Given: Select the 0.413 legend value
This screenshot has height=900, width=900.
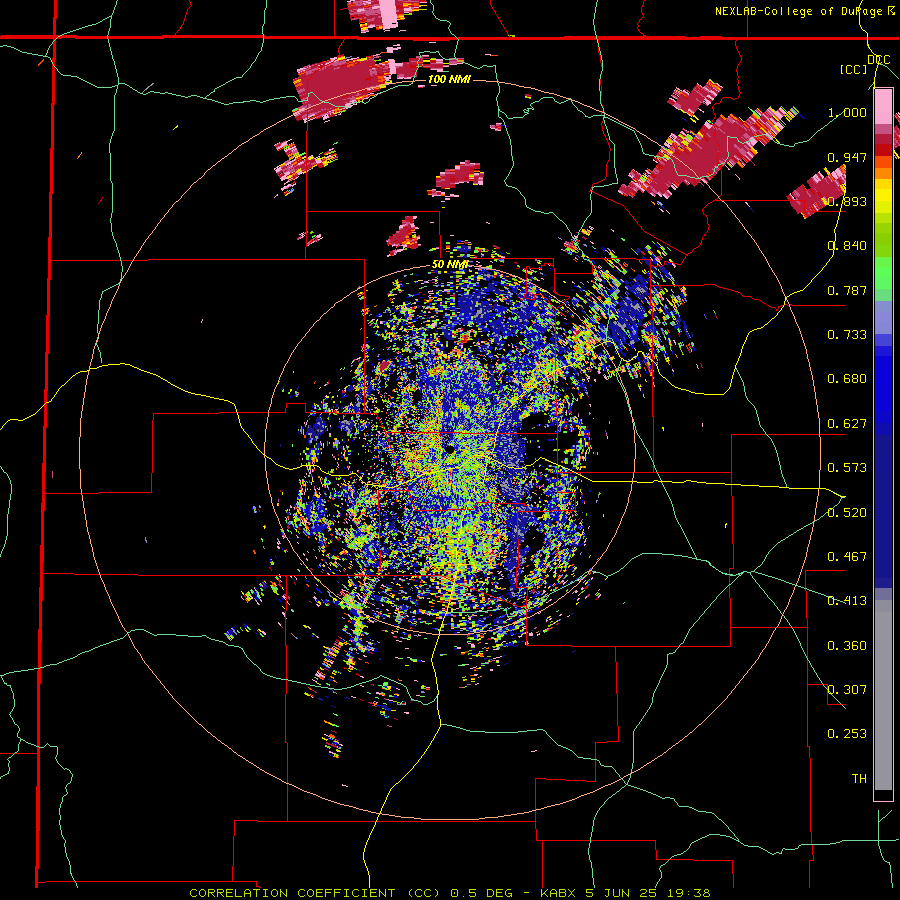Looking at the screenshot, I should pyautogui.click(x=847, y=601).
